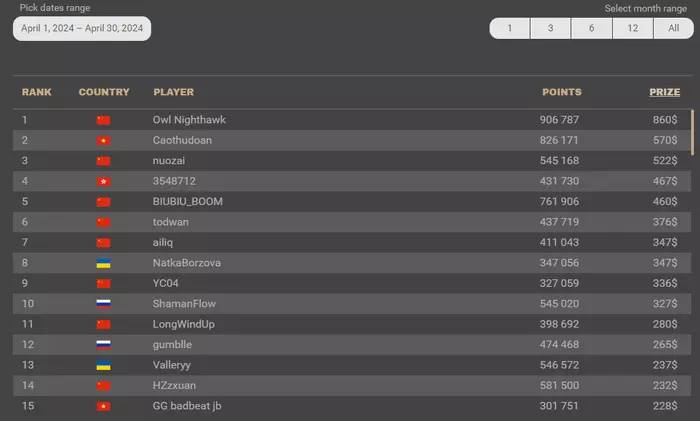Click NatkaBorzova's country flag icon
The image size is (700, 421).
pos(103,263)
